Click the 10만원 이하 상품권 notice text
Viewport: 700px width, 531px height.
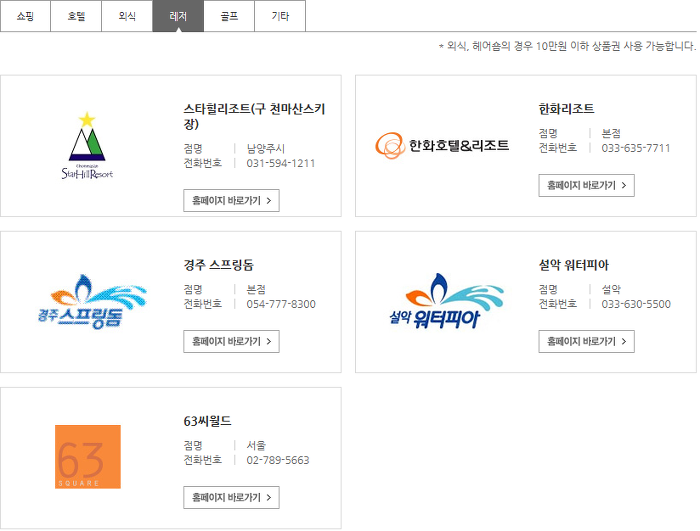click(567, 46)
